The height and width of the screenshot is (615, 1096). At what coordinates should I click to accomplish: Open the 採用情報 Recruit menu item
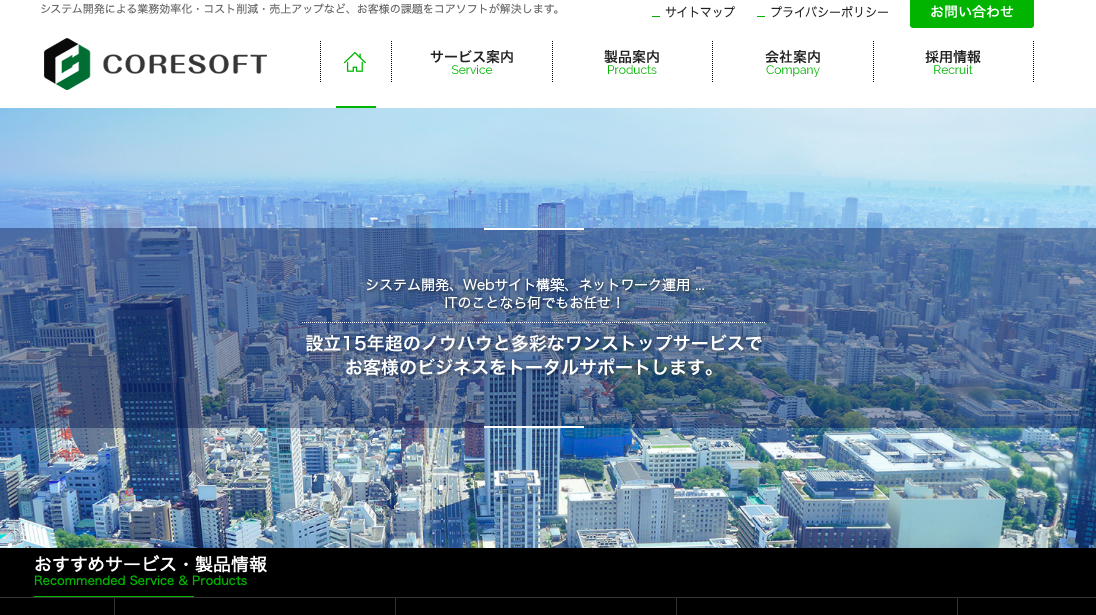tap(952, 62)
